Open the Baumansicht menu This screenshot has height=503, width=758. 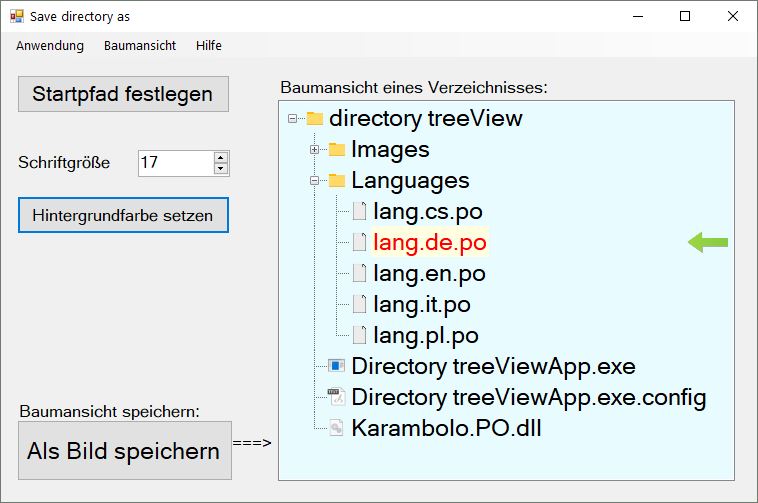[x=140, y=46]
